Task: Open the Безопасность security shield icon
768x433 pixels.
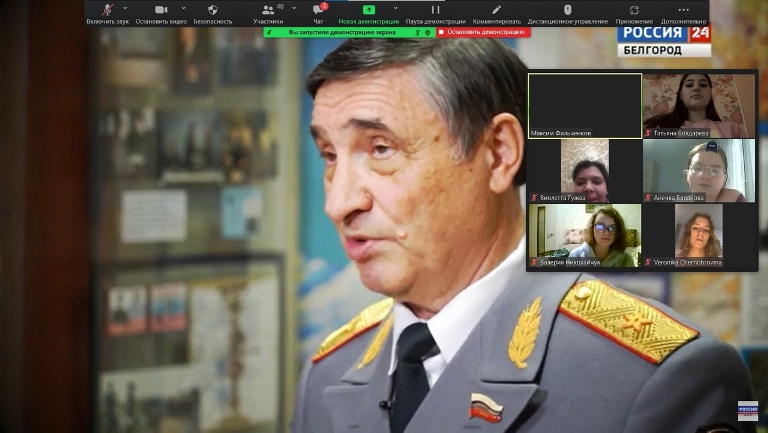Action: pos(213,10)
